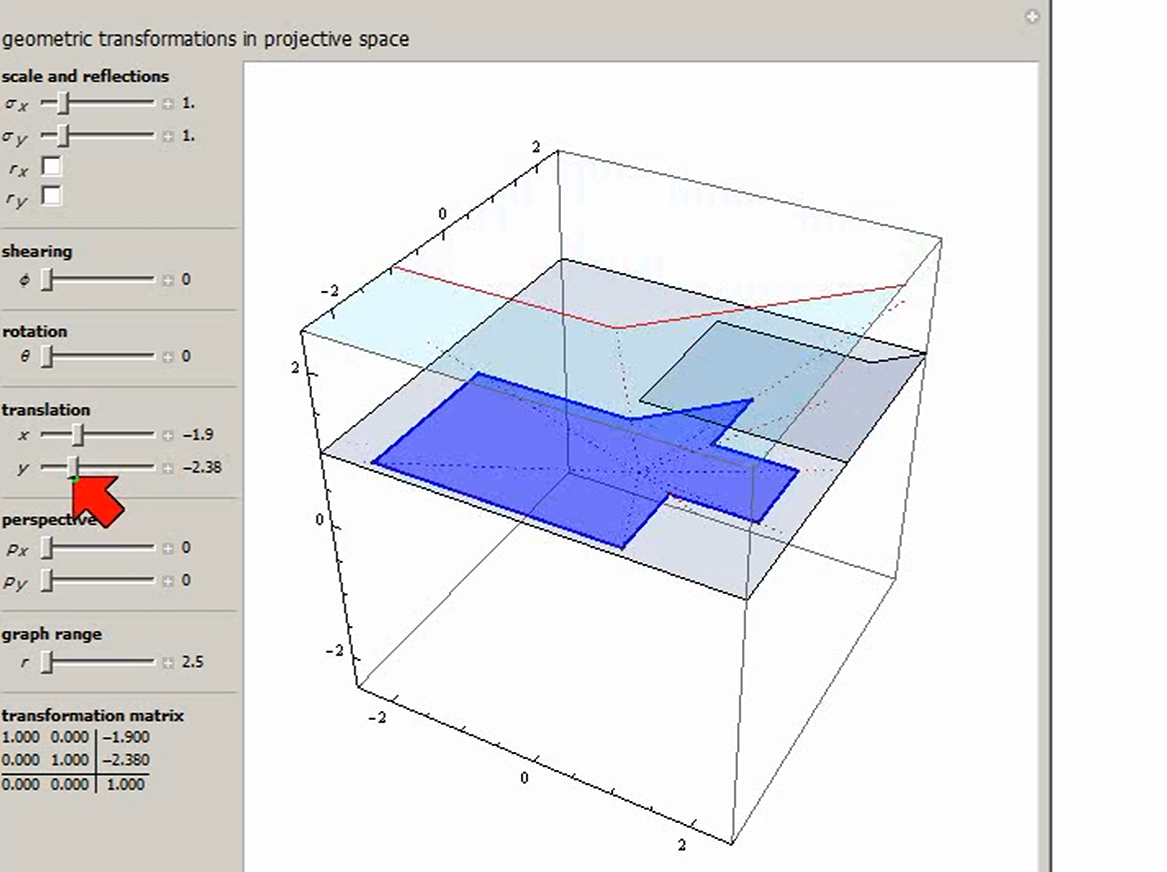Click the translation x plus icon
Image resolution: width=1167 pixels, height=872 pixels.
pos(168,435)
